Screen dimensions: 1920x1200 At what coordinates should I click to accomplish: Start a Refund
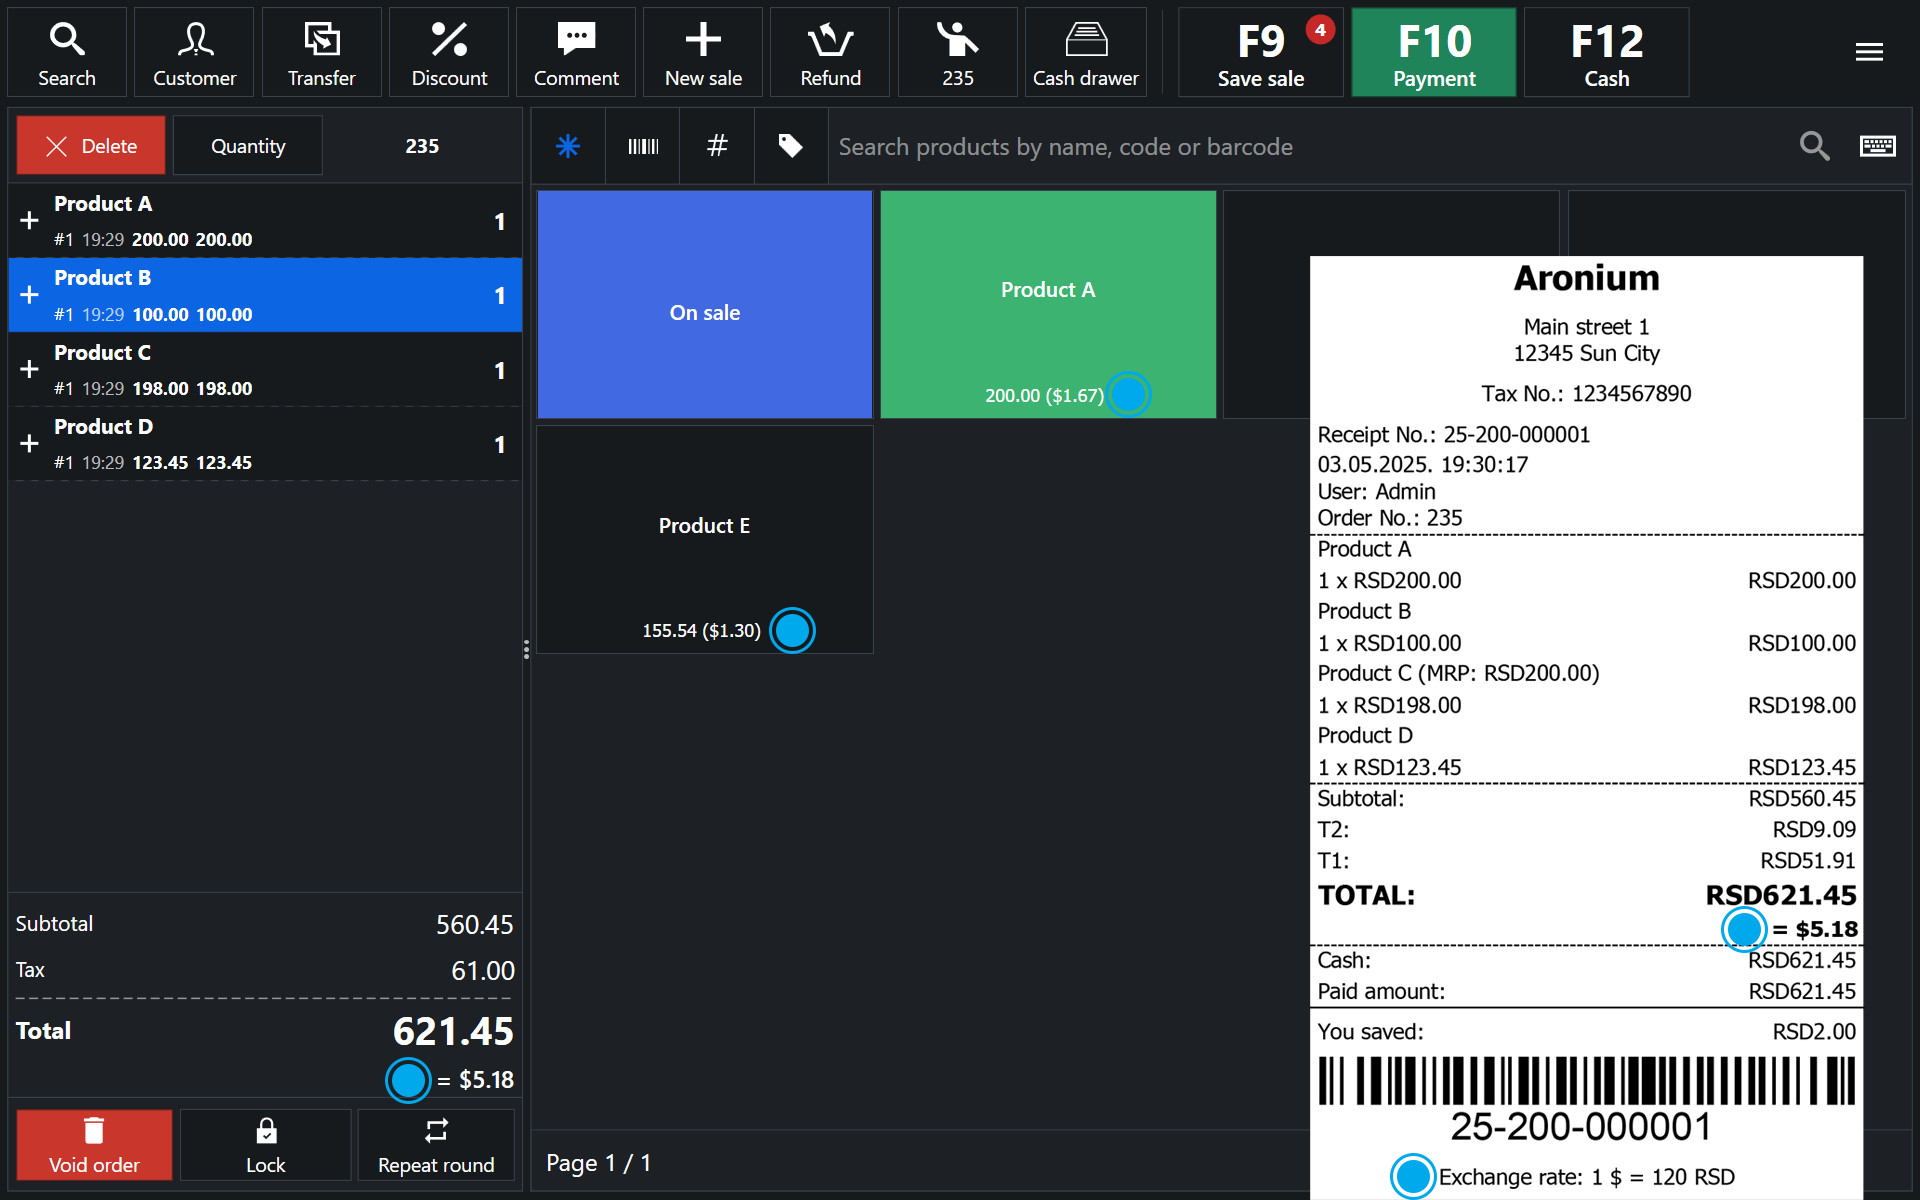coord(830,53)
